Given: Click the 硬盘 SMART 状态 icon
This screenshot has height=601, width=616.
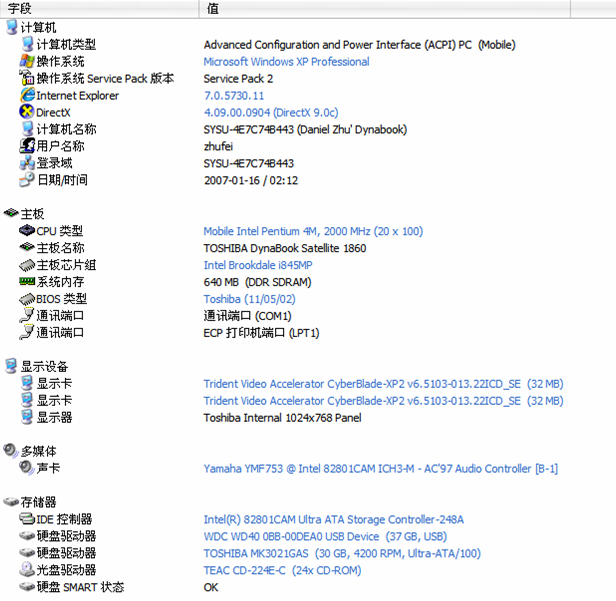Looking at the screenshot, I should click(x=27, y=587).
